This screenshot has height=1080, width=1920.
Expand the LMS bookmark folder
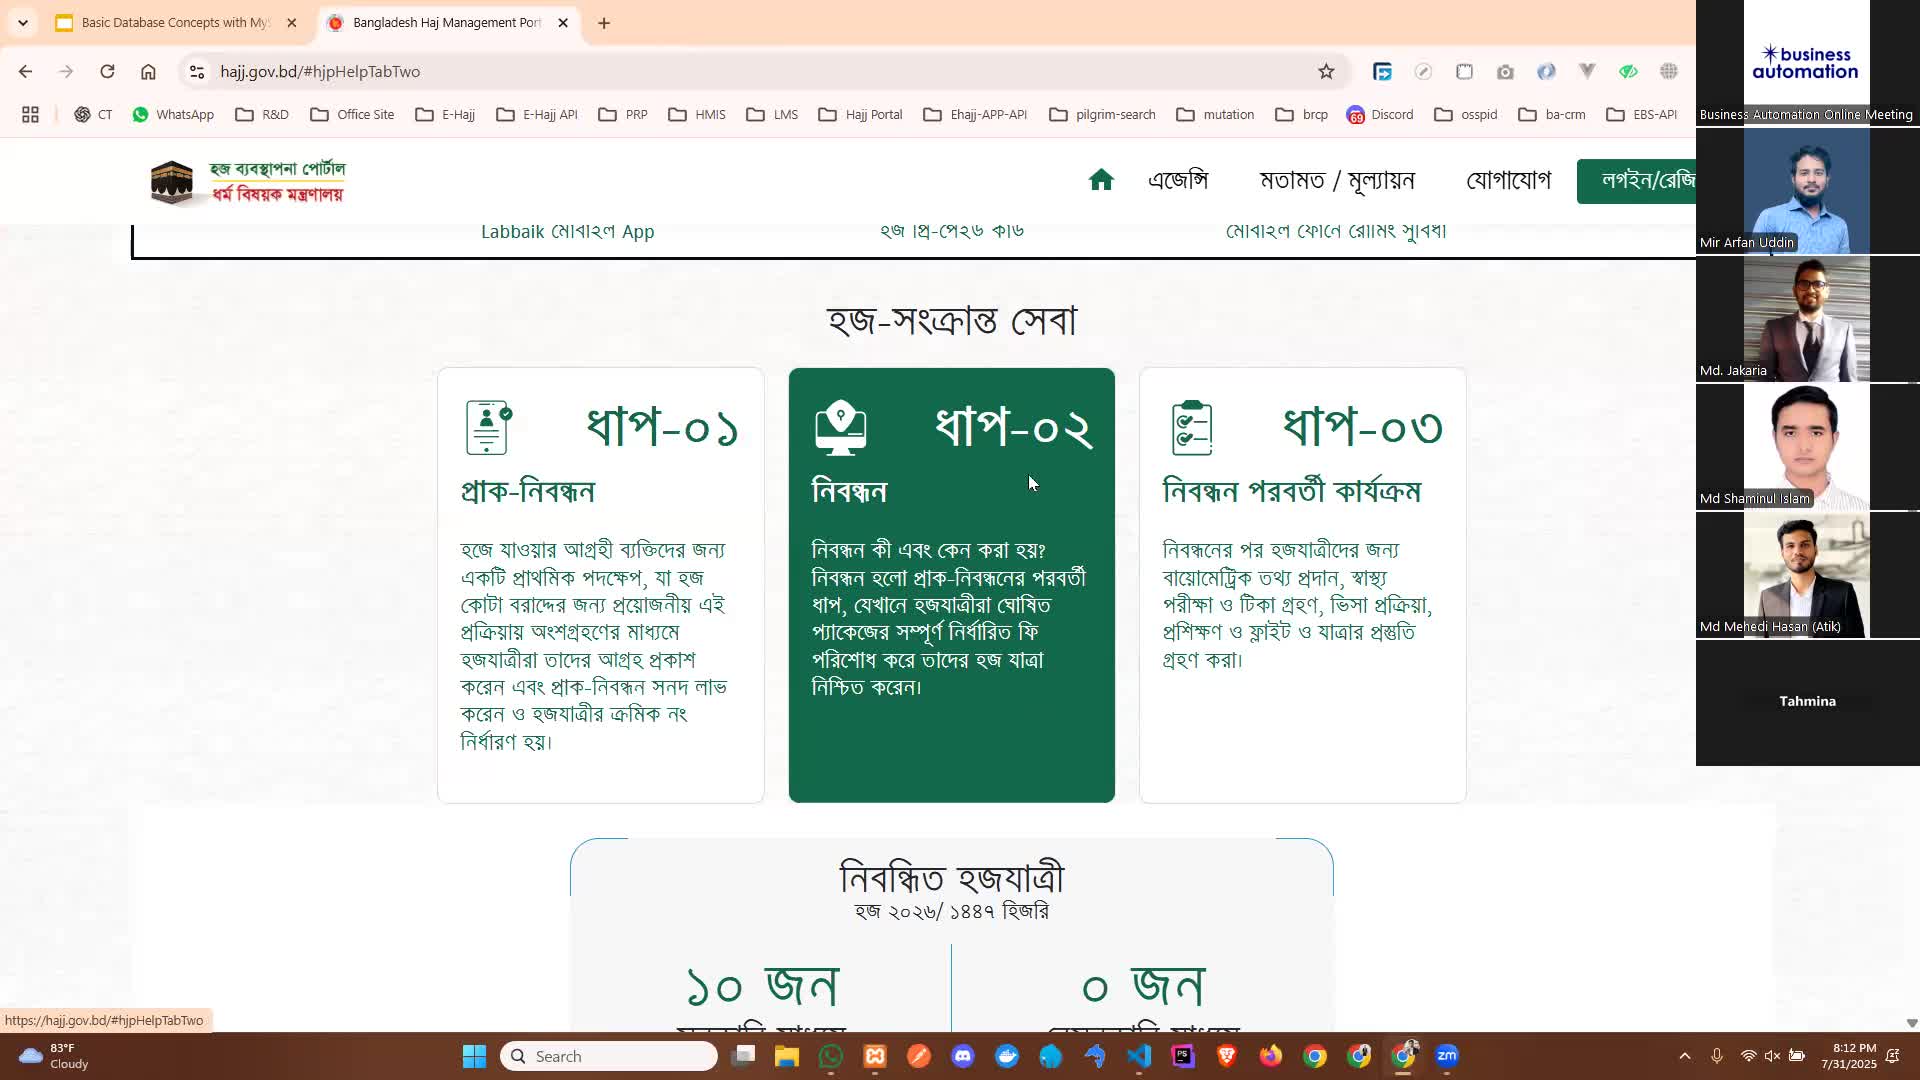pyautogui.click(x=772, y=115)
